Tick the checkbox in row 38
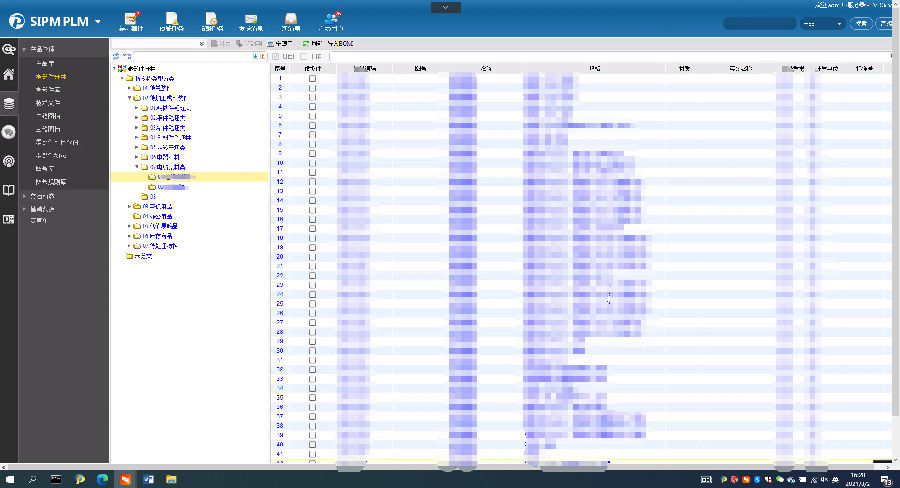The width and height of the screenshot is (900, 488). [x=312, y=425]
